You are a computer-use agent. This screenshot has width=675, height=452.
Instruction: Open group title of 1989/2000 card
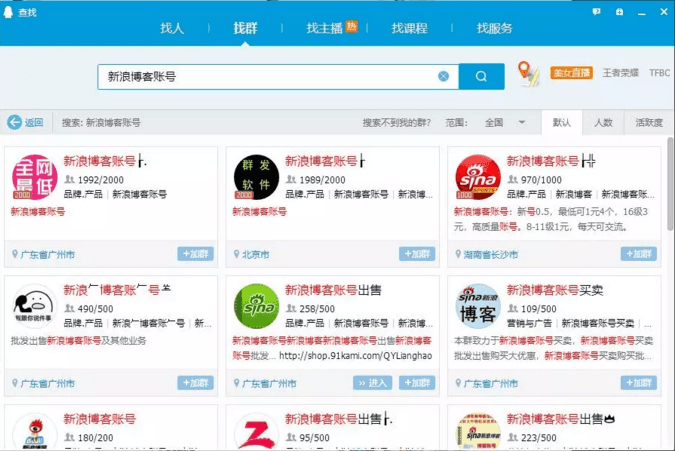325,161
